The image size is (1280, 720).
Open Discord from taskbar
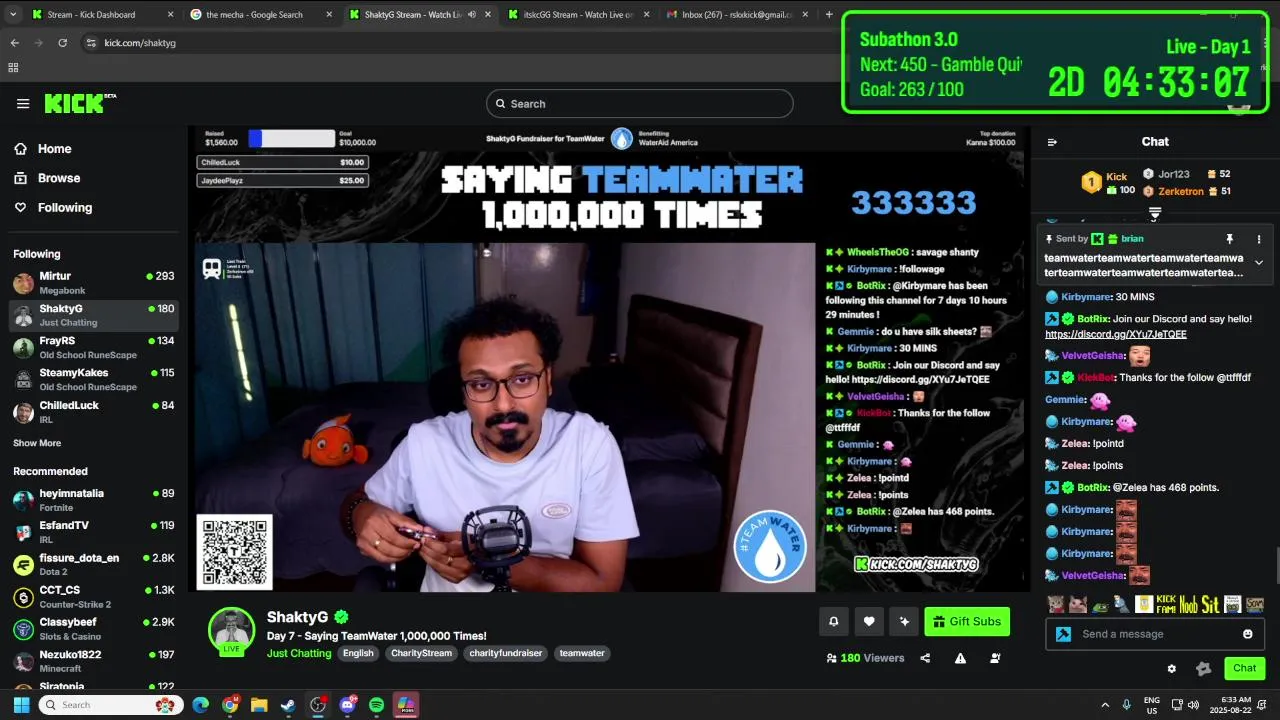[348, 705]
